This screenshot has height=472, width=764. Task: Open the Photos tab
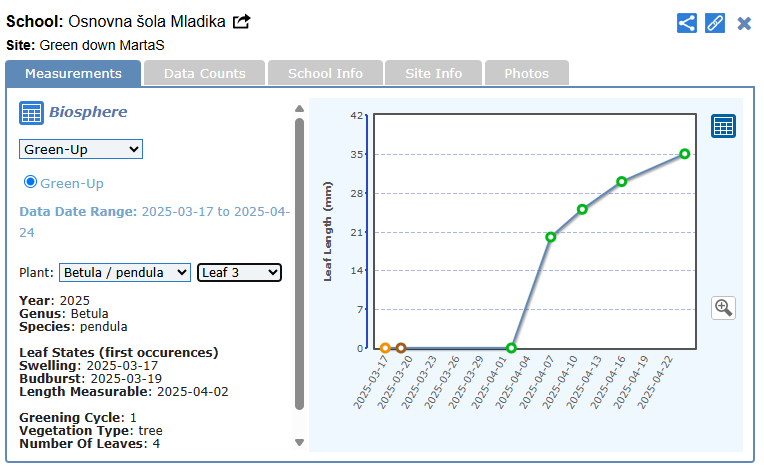pyautogui.click(x=526, y=73)
